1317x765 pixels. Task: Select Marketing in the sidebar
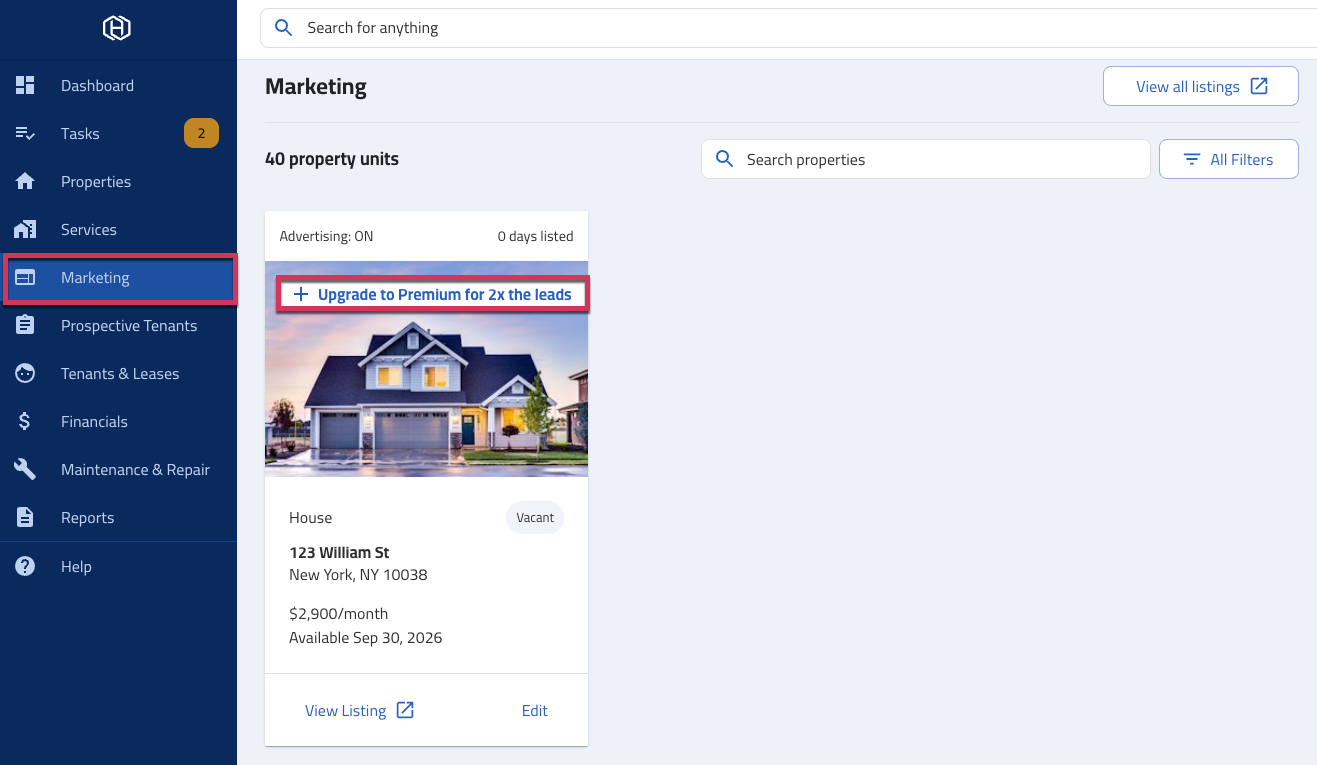(x=118, y=278)
